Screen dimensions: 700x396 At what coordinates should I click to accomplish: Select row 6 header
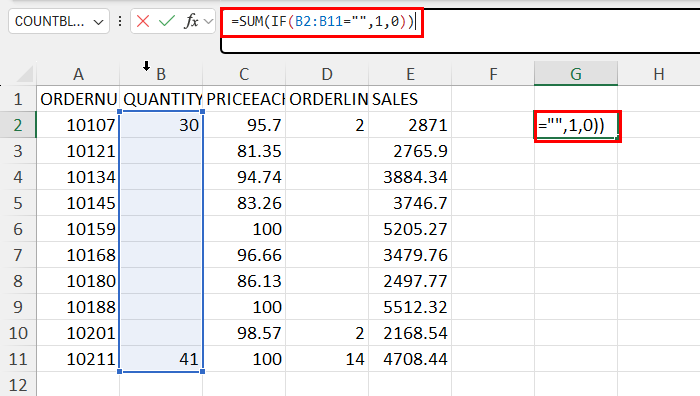click(x=18, y=229)
